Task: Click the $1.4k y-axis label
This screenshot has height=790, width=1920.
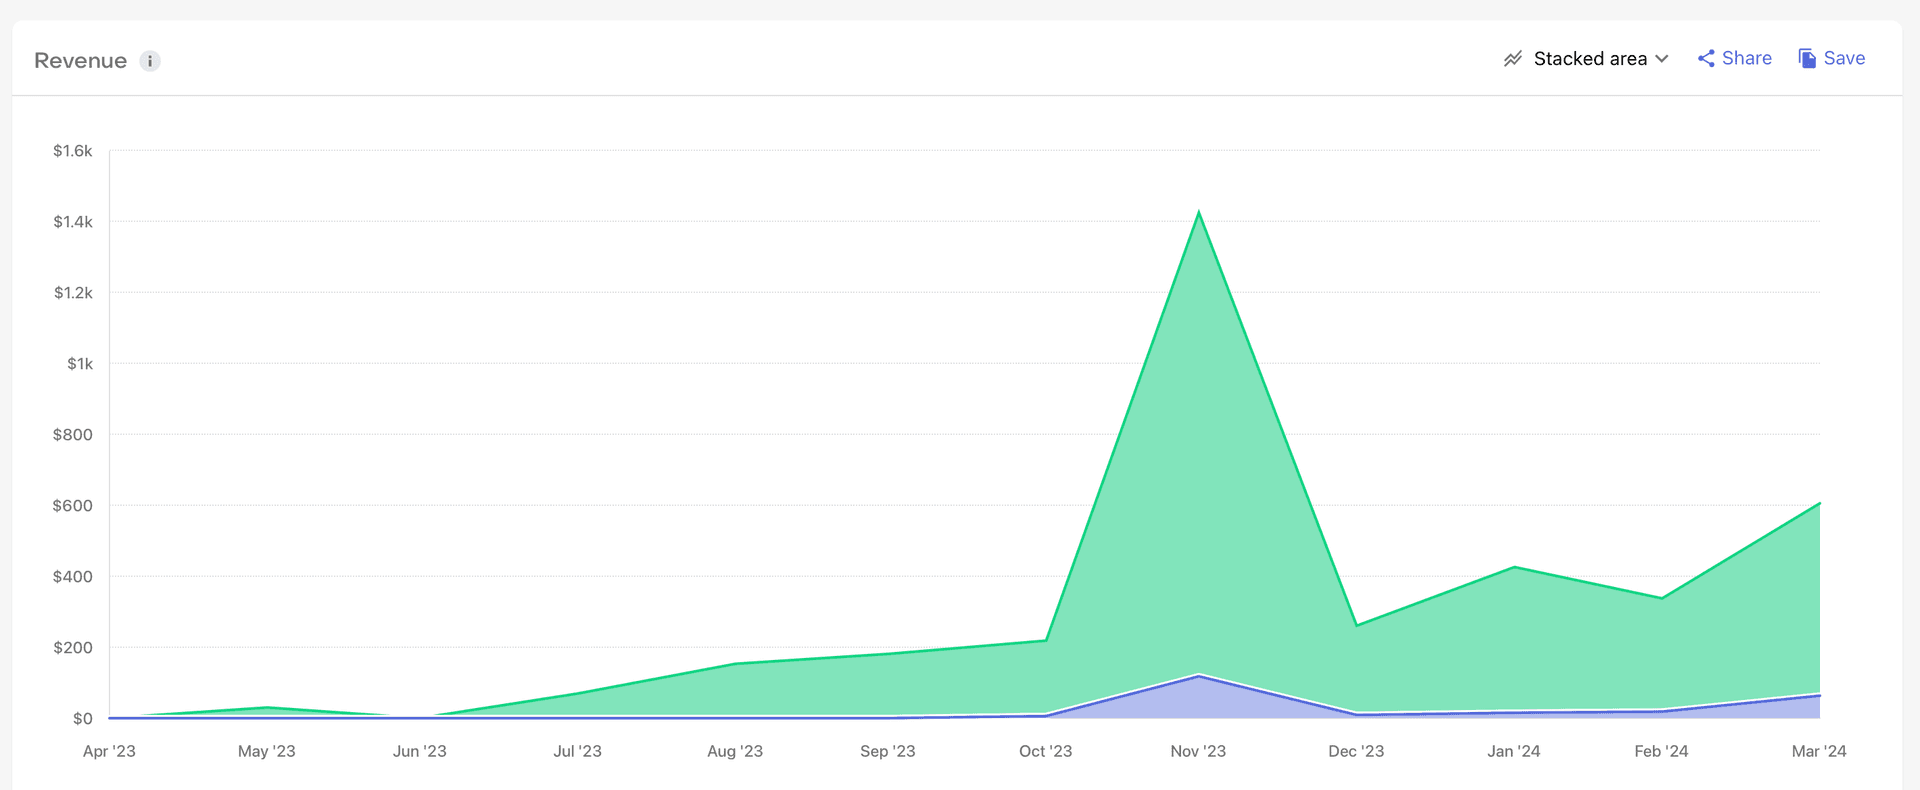Action: click(73, 222)
